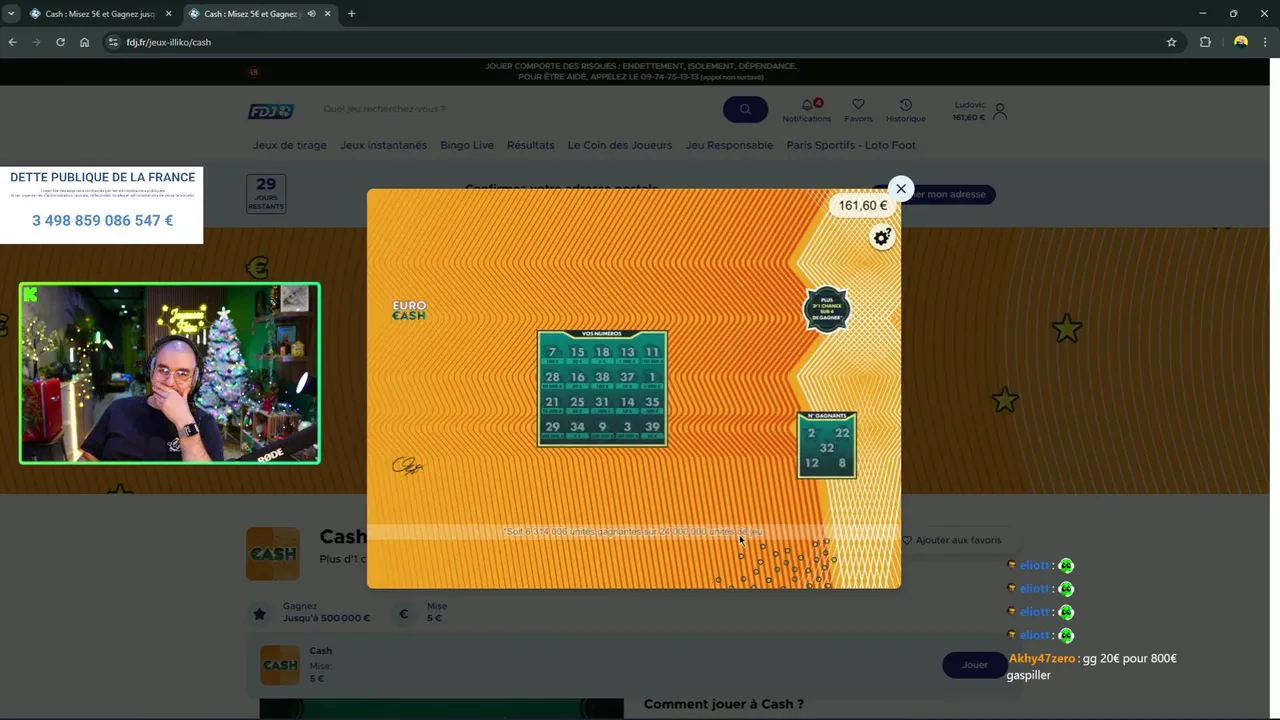Click "Plus d'1 chance sur 4" badge
Viewport: 1280px width, 720px height.
(x=826, y=309)
